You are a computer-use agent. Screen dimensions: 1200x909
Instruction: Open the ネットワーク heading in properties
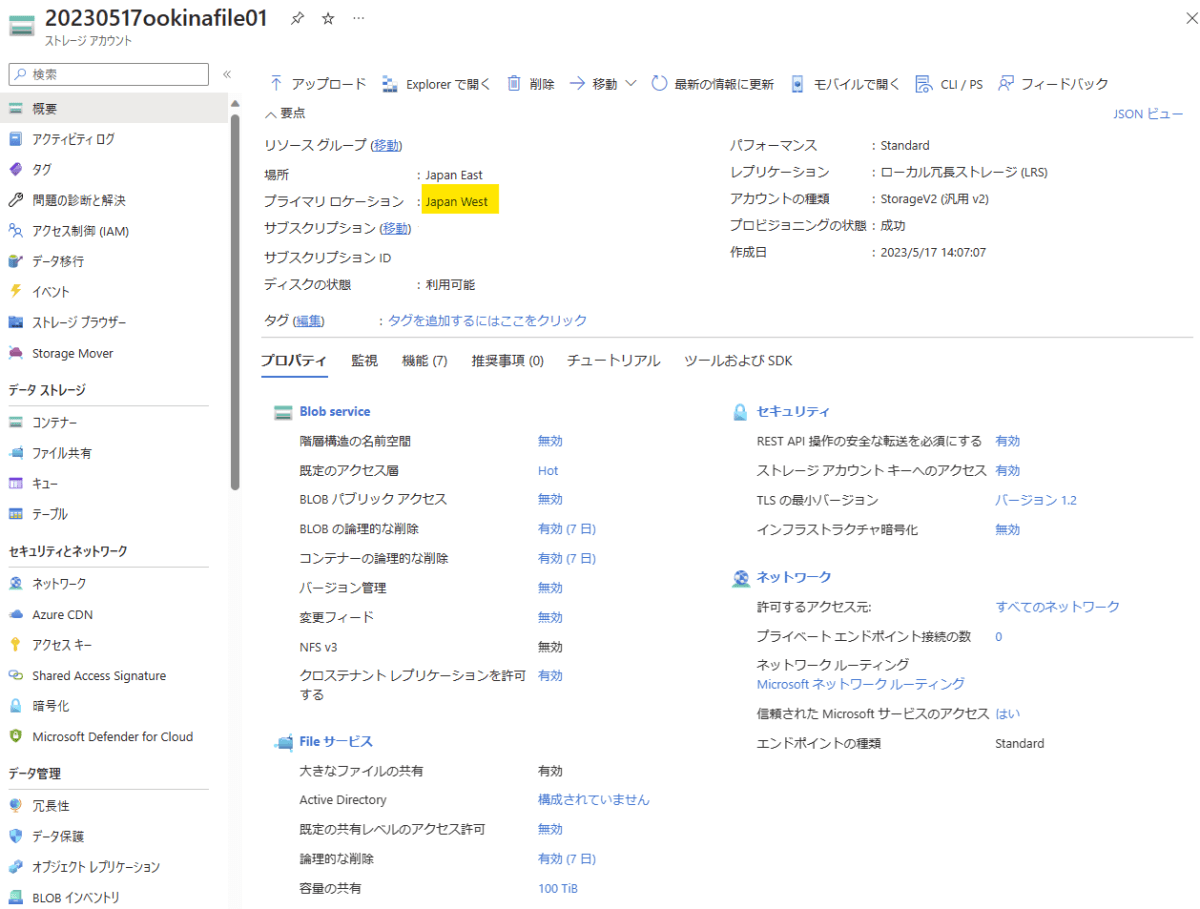coord(794,577)
